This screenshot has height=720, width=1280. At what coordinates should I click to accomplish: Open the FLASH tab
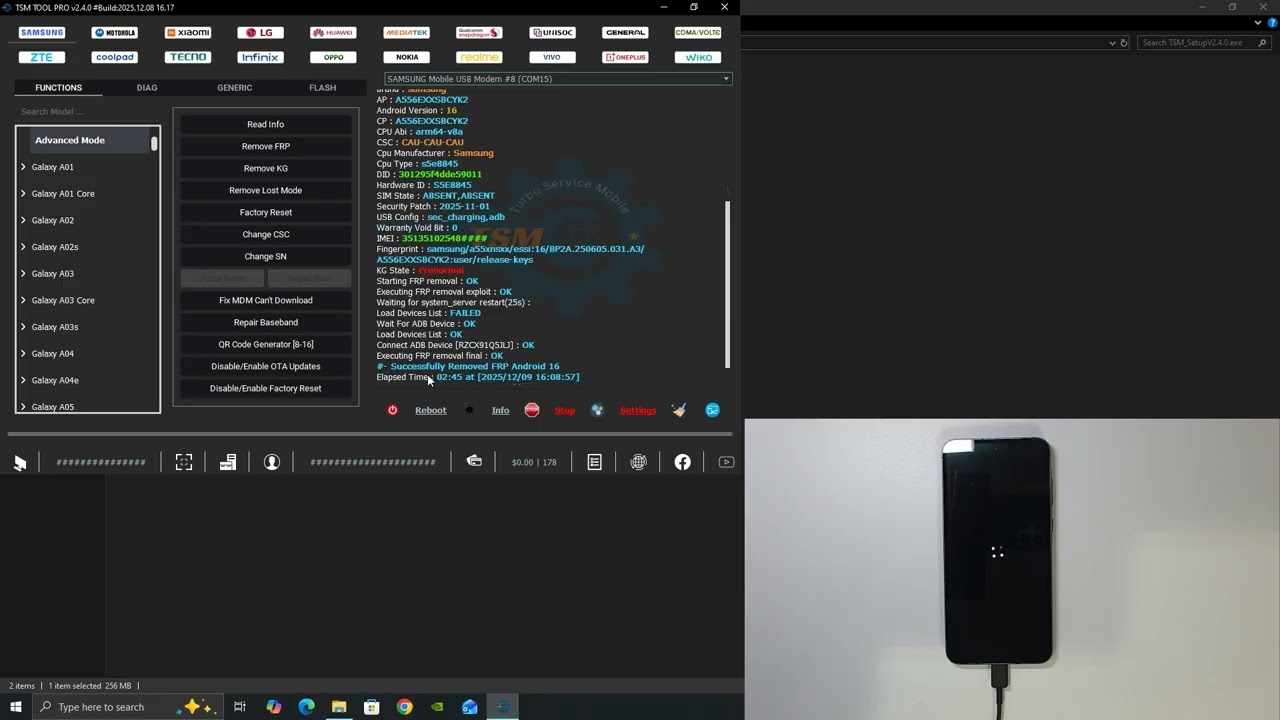(323, 88)
